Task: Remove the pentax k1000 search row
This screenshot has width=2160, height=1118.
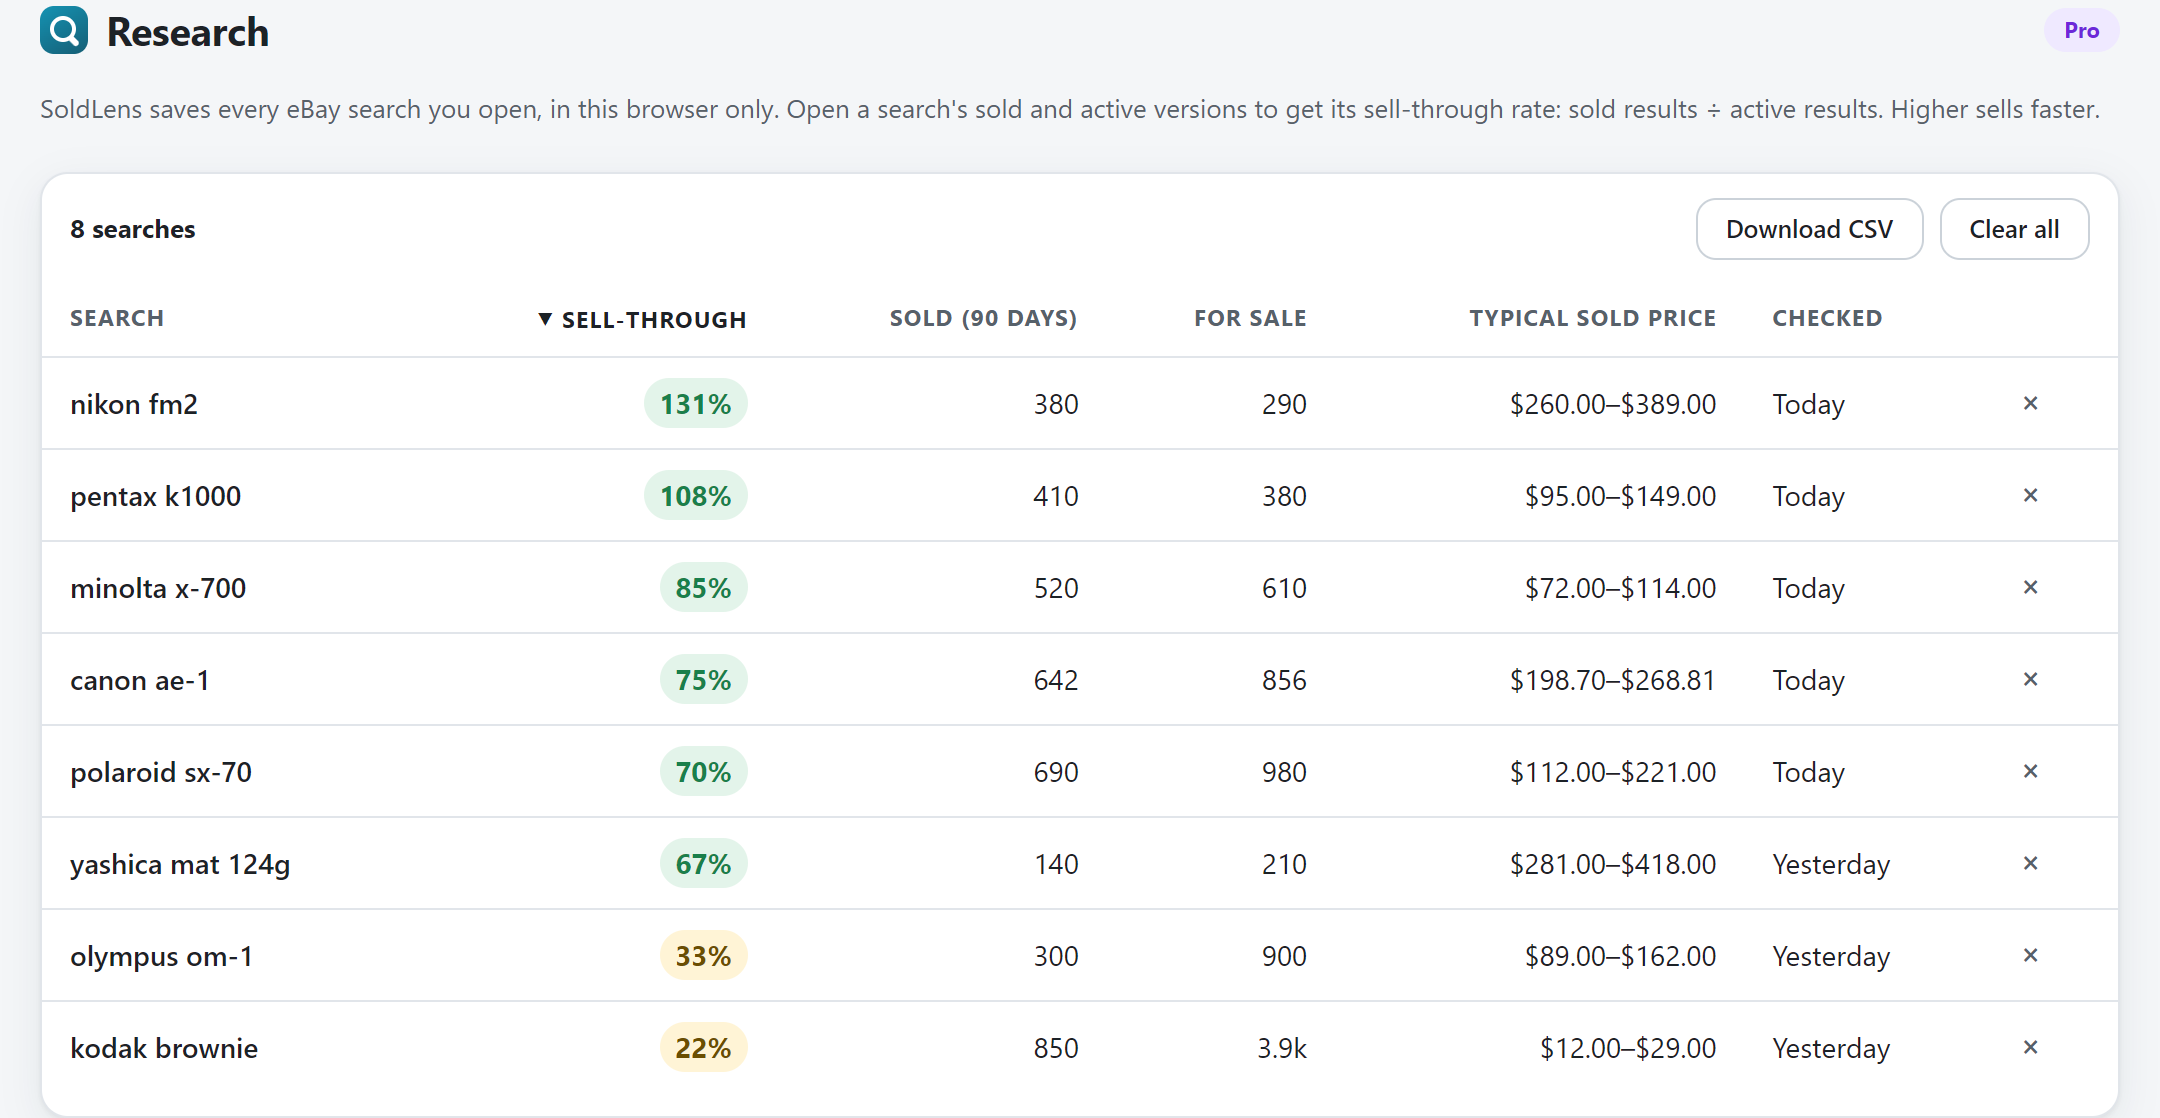Action: click(x=2030, y=495)
